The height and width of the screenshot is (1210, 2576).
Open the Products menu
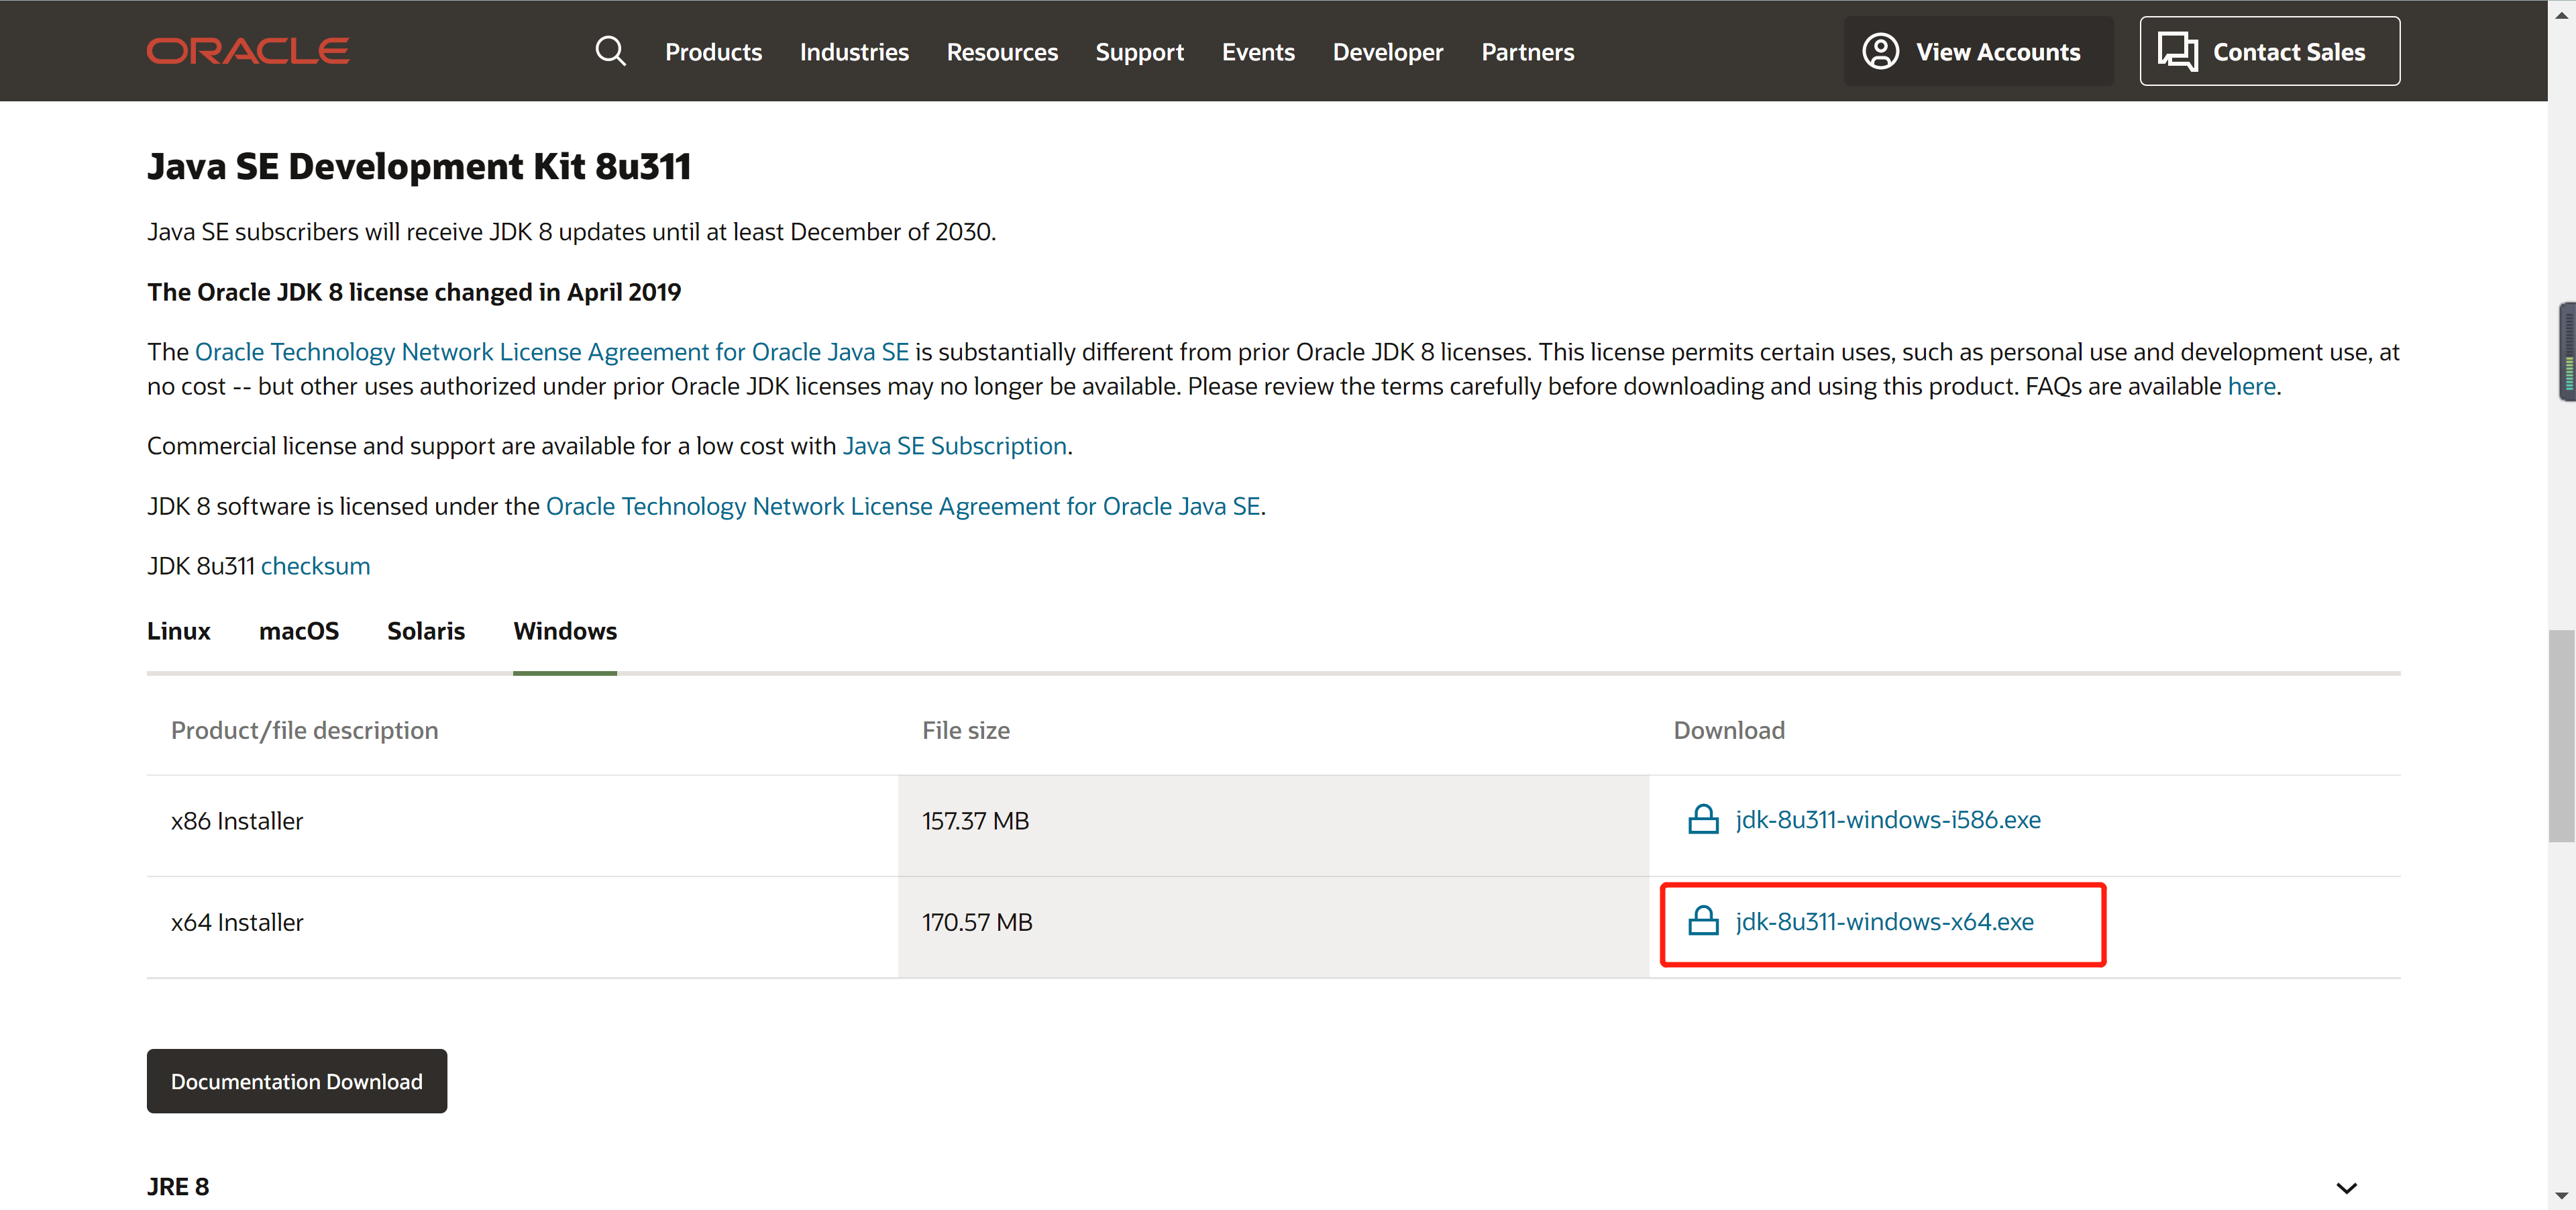tap(713, 52)
